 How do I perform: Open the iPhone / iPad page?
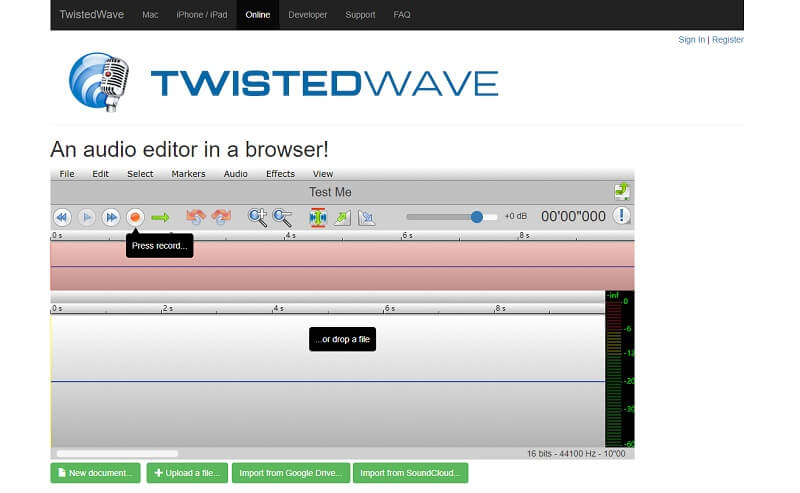[202, 15]
